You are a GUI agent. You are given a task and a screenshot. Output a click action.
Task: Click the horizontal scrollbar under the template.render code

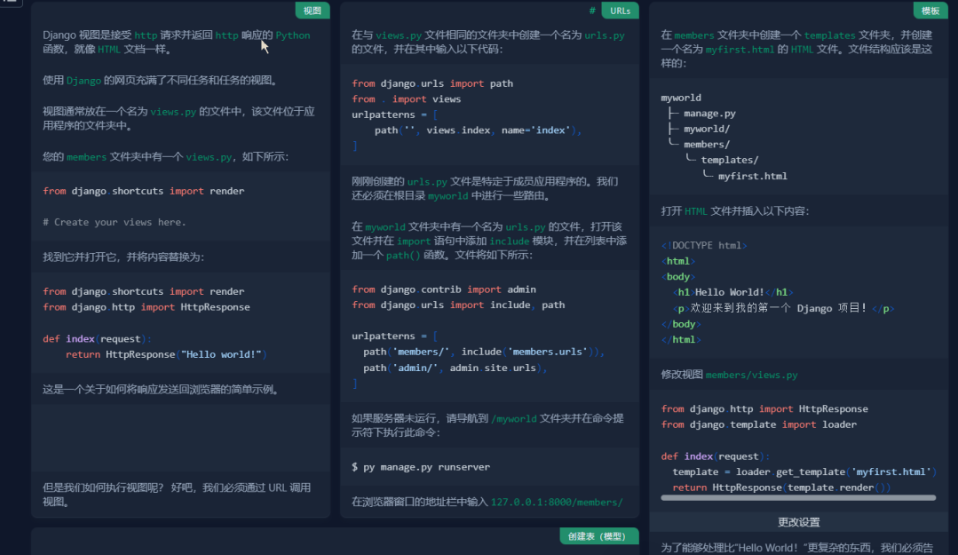798,498
